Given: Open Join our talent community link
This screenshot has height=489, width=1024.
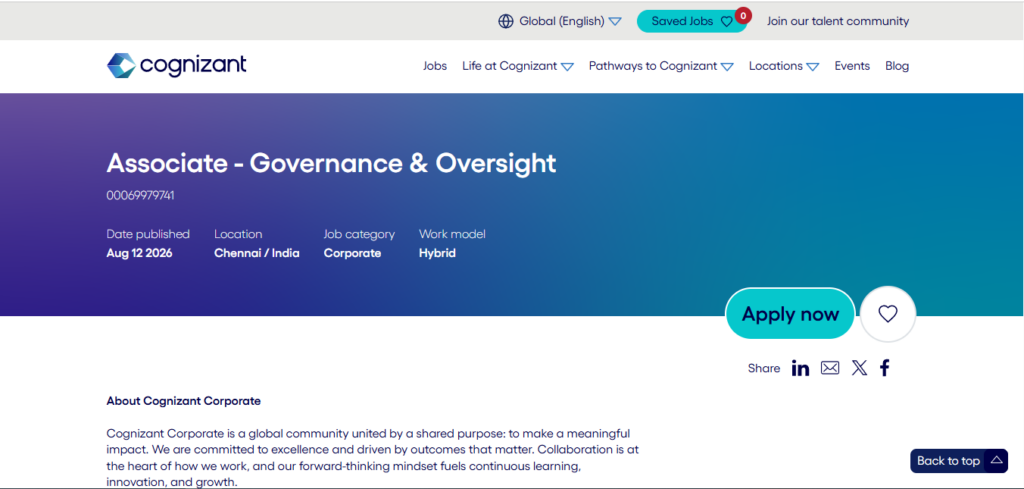Looking at the screenshot, I should point(837,21).
